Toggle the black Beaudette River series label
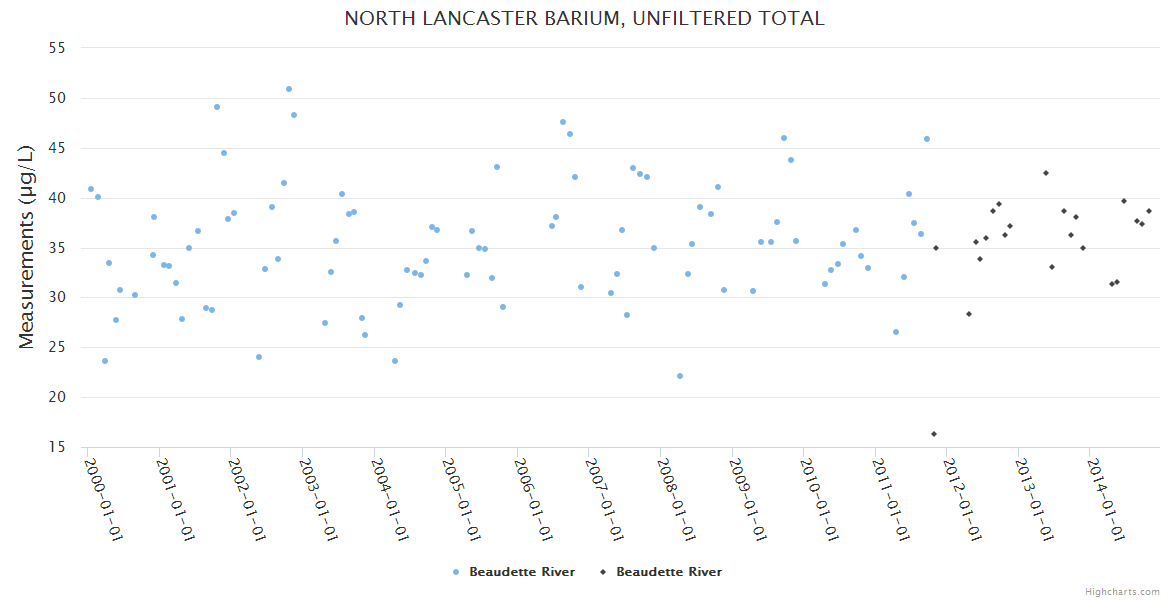 [x=668, y=572]
